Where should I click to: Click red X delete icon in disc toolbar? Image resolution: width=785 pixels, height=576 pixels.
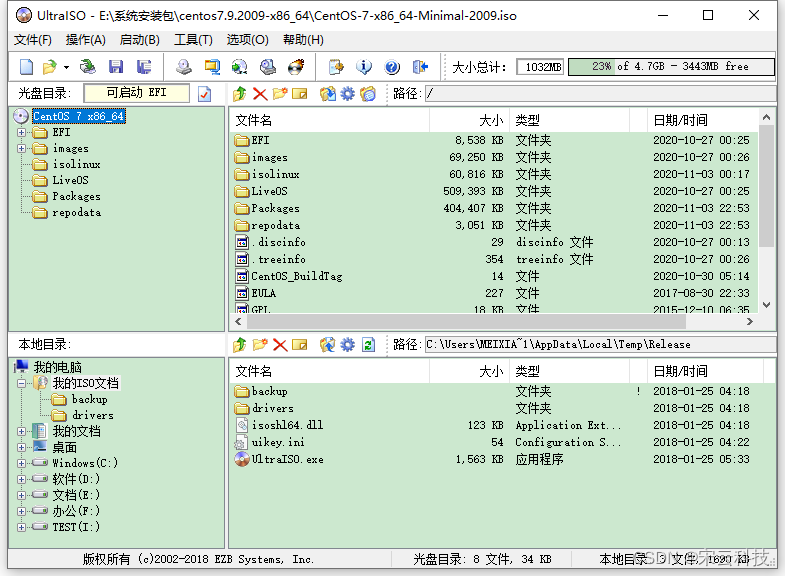(x=260, y=94)
